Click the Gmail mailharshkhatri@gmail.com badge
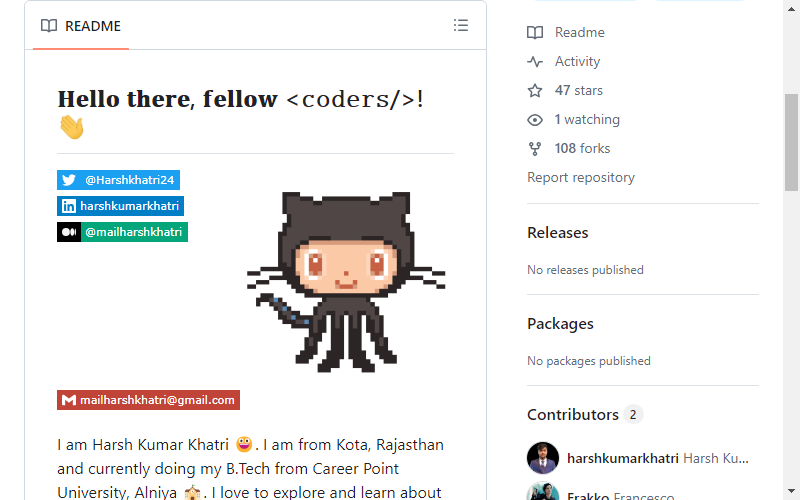The width and height of the screenshot is (800, 500). 148,400
